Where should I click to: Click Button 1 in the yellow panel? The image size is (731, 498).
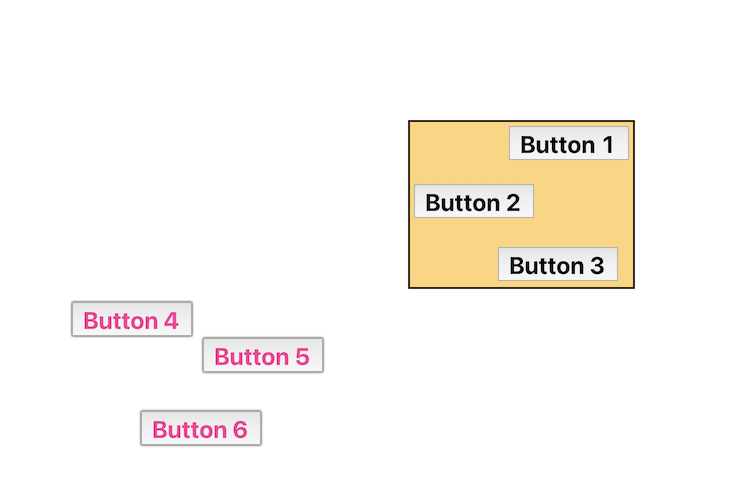[568, 144]
